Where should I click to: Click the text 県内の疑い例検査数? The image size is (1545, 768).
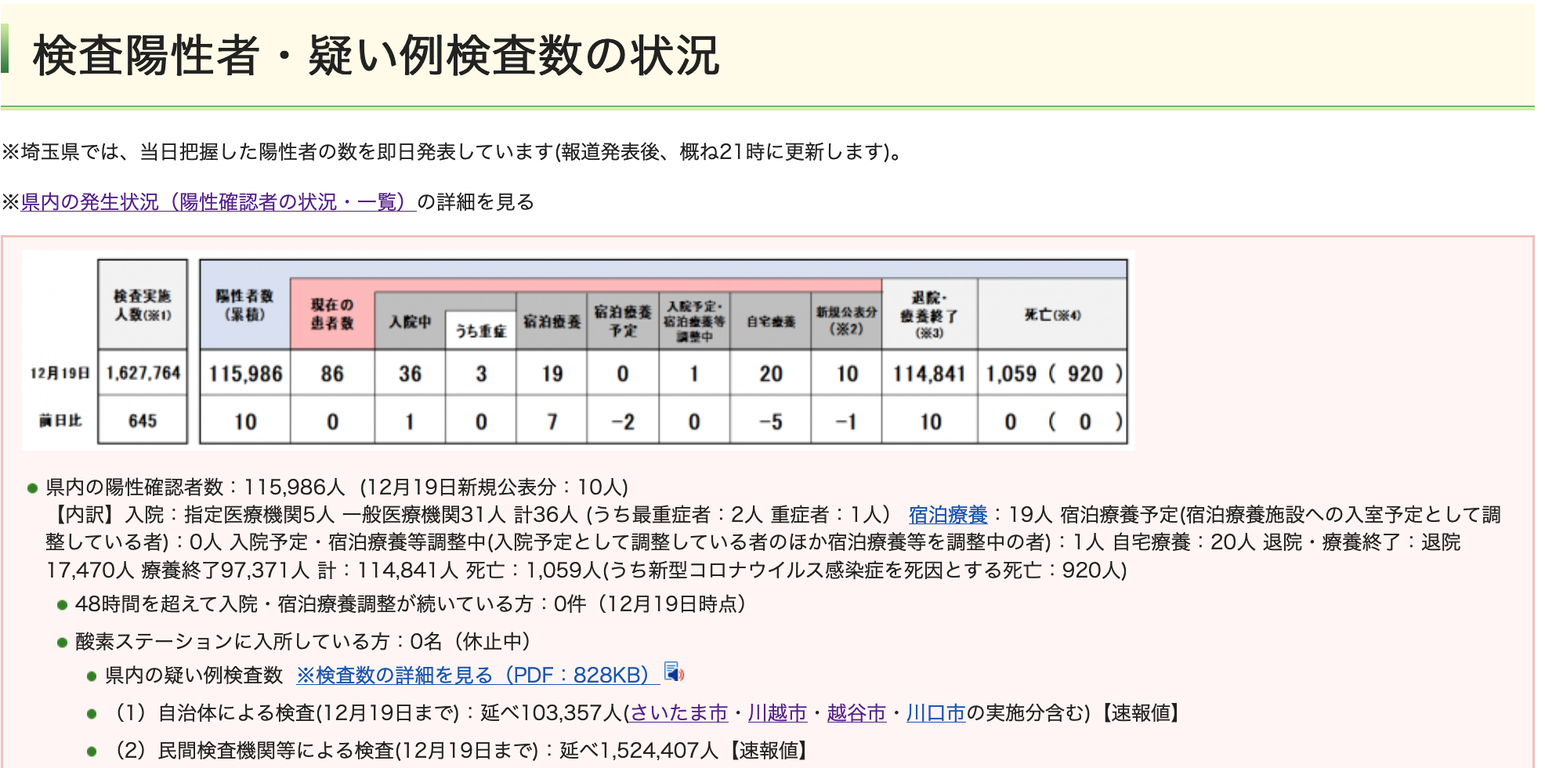click(x=194, y=675)
